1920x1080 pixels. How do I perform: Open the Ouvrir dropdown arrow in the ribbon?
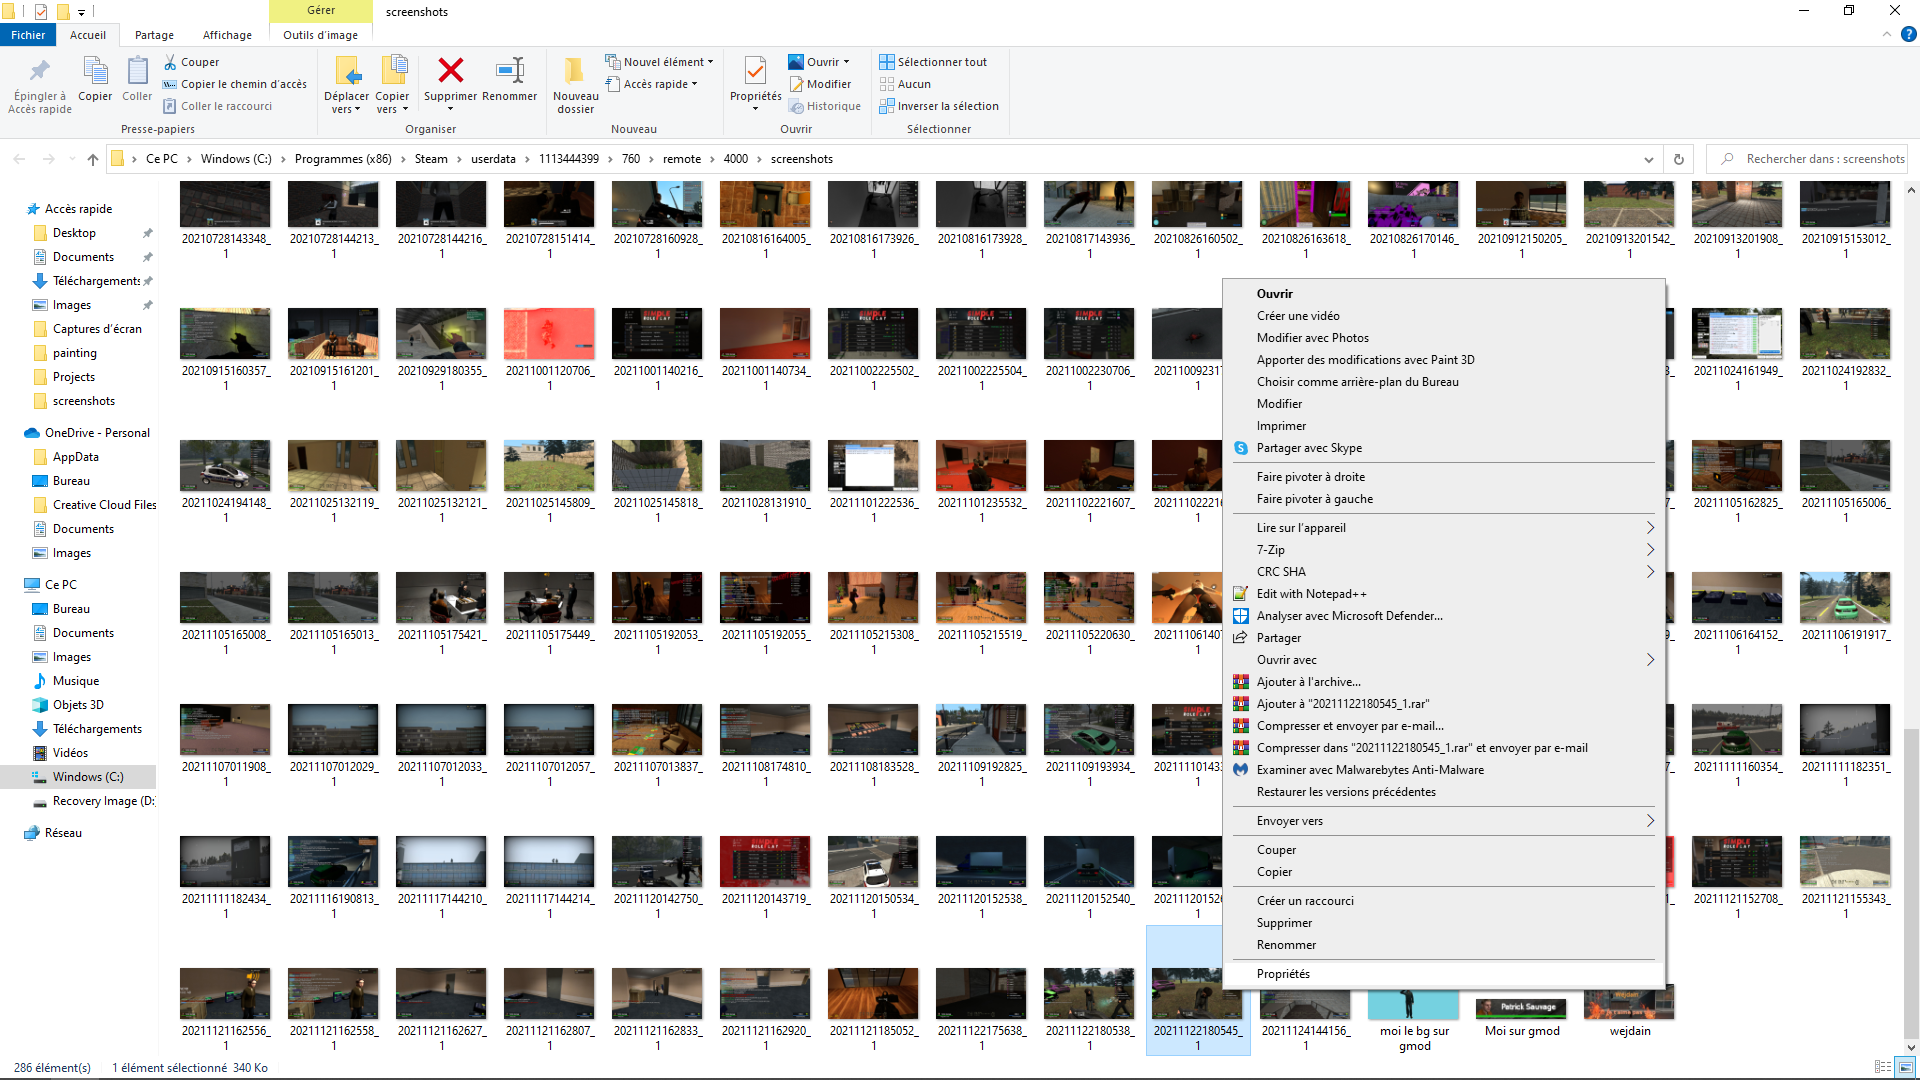[846, 62]
